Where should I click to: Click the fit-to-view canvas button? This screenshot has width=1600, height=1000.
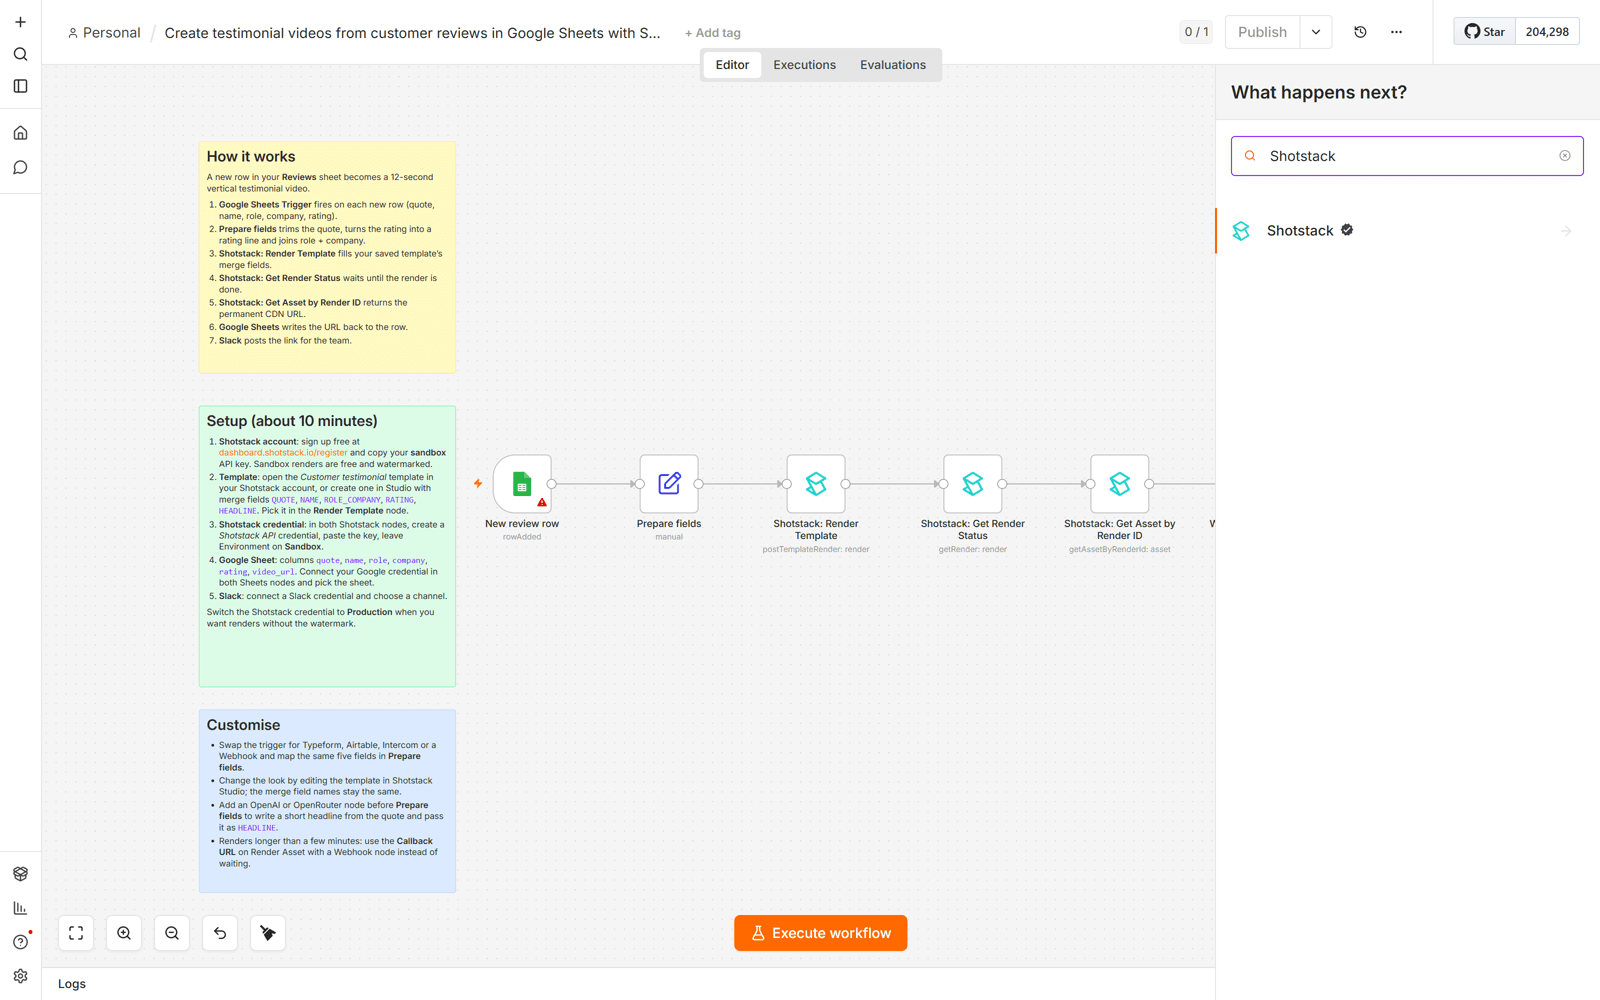[x=76, y=933]
